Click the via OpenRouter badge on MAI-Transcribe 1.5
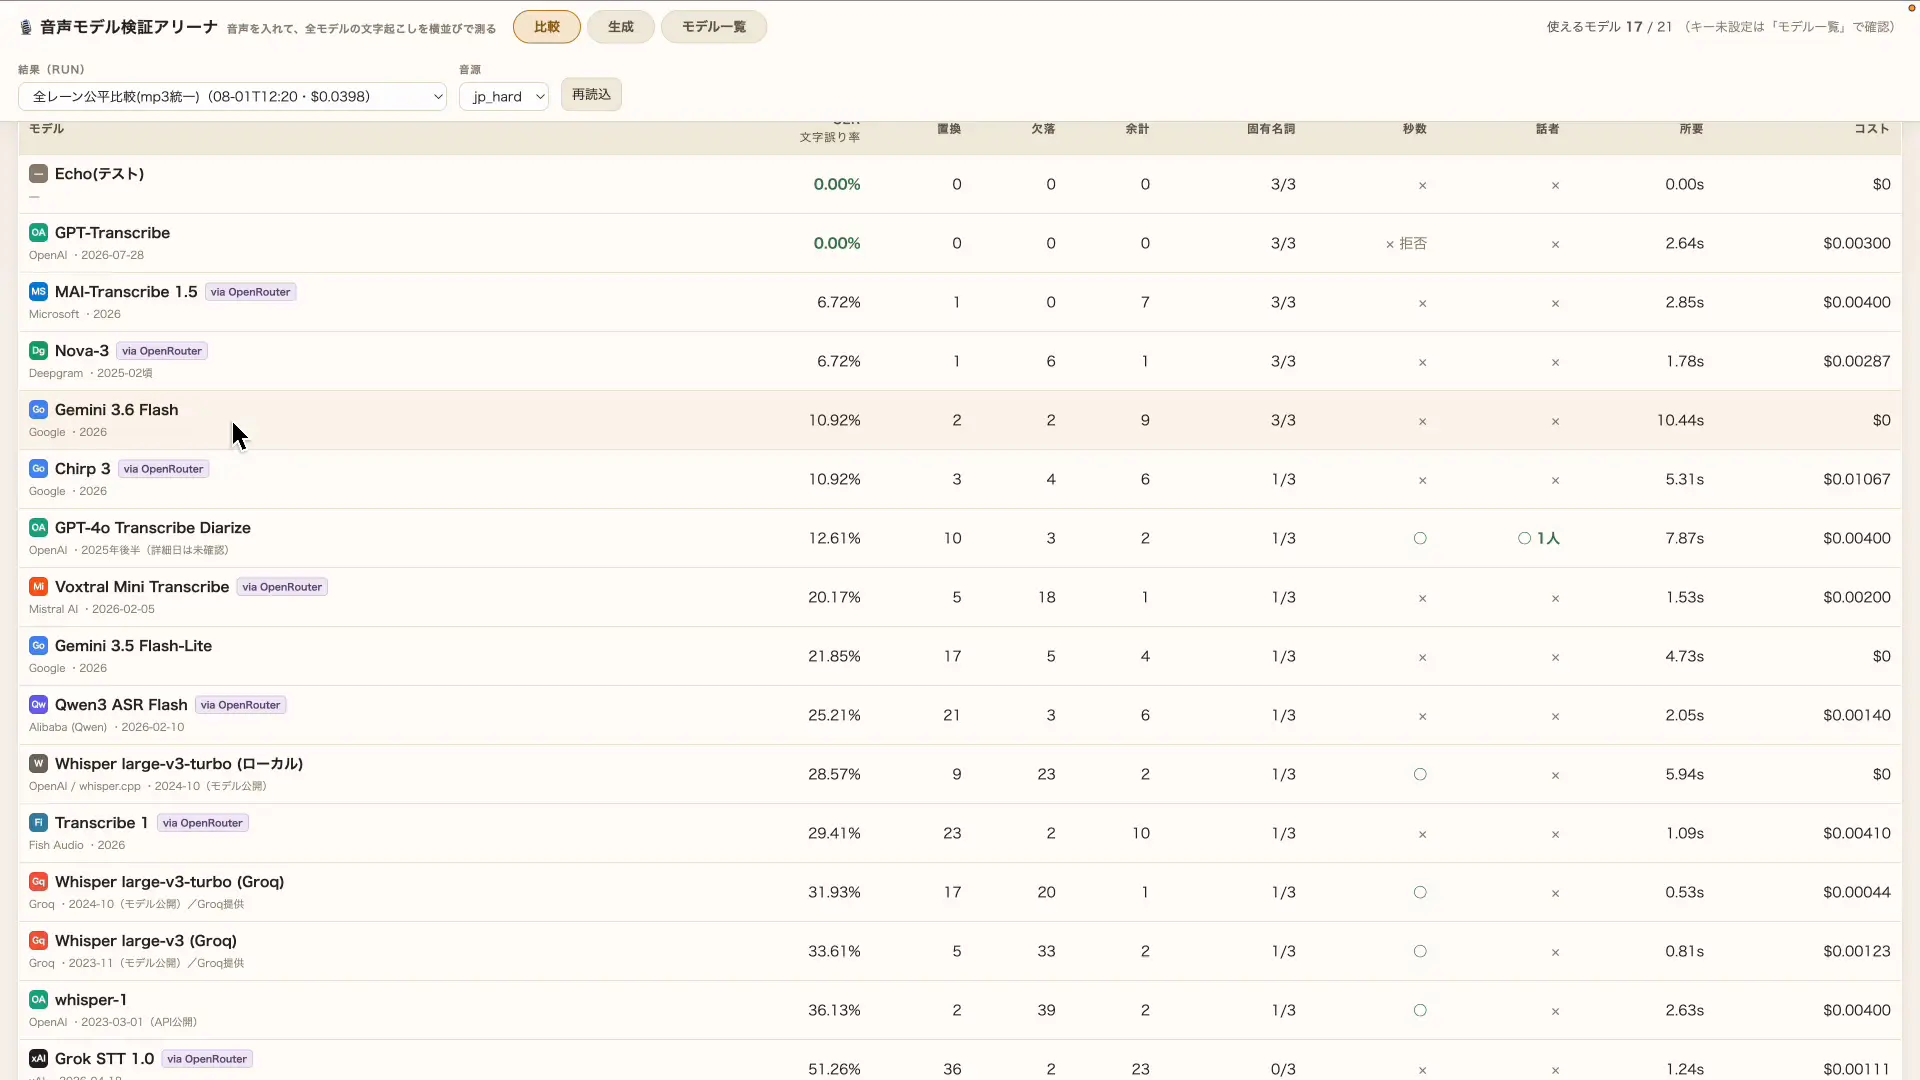The height and width of the screenshot is (1080, 1920). coord(251,292)
